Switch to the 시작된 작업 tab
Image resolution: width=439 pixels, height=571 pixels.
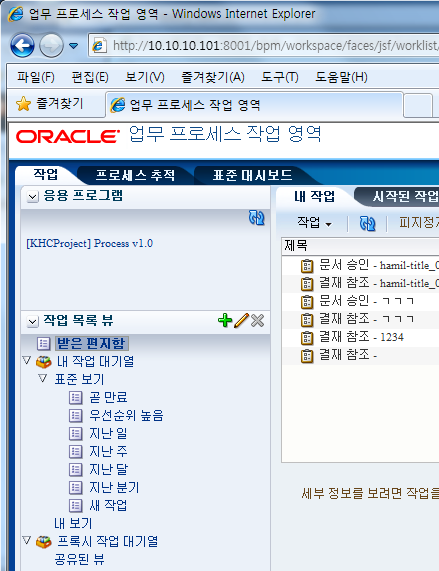[405, 197]
